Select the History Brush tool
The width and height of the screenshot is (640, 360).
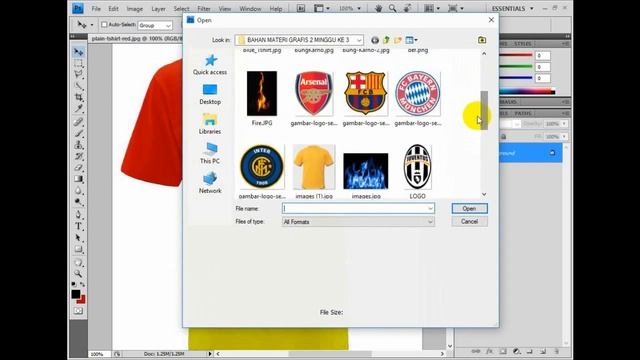point(78,156)
